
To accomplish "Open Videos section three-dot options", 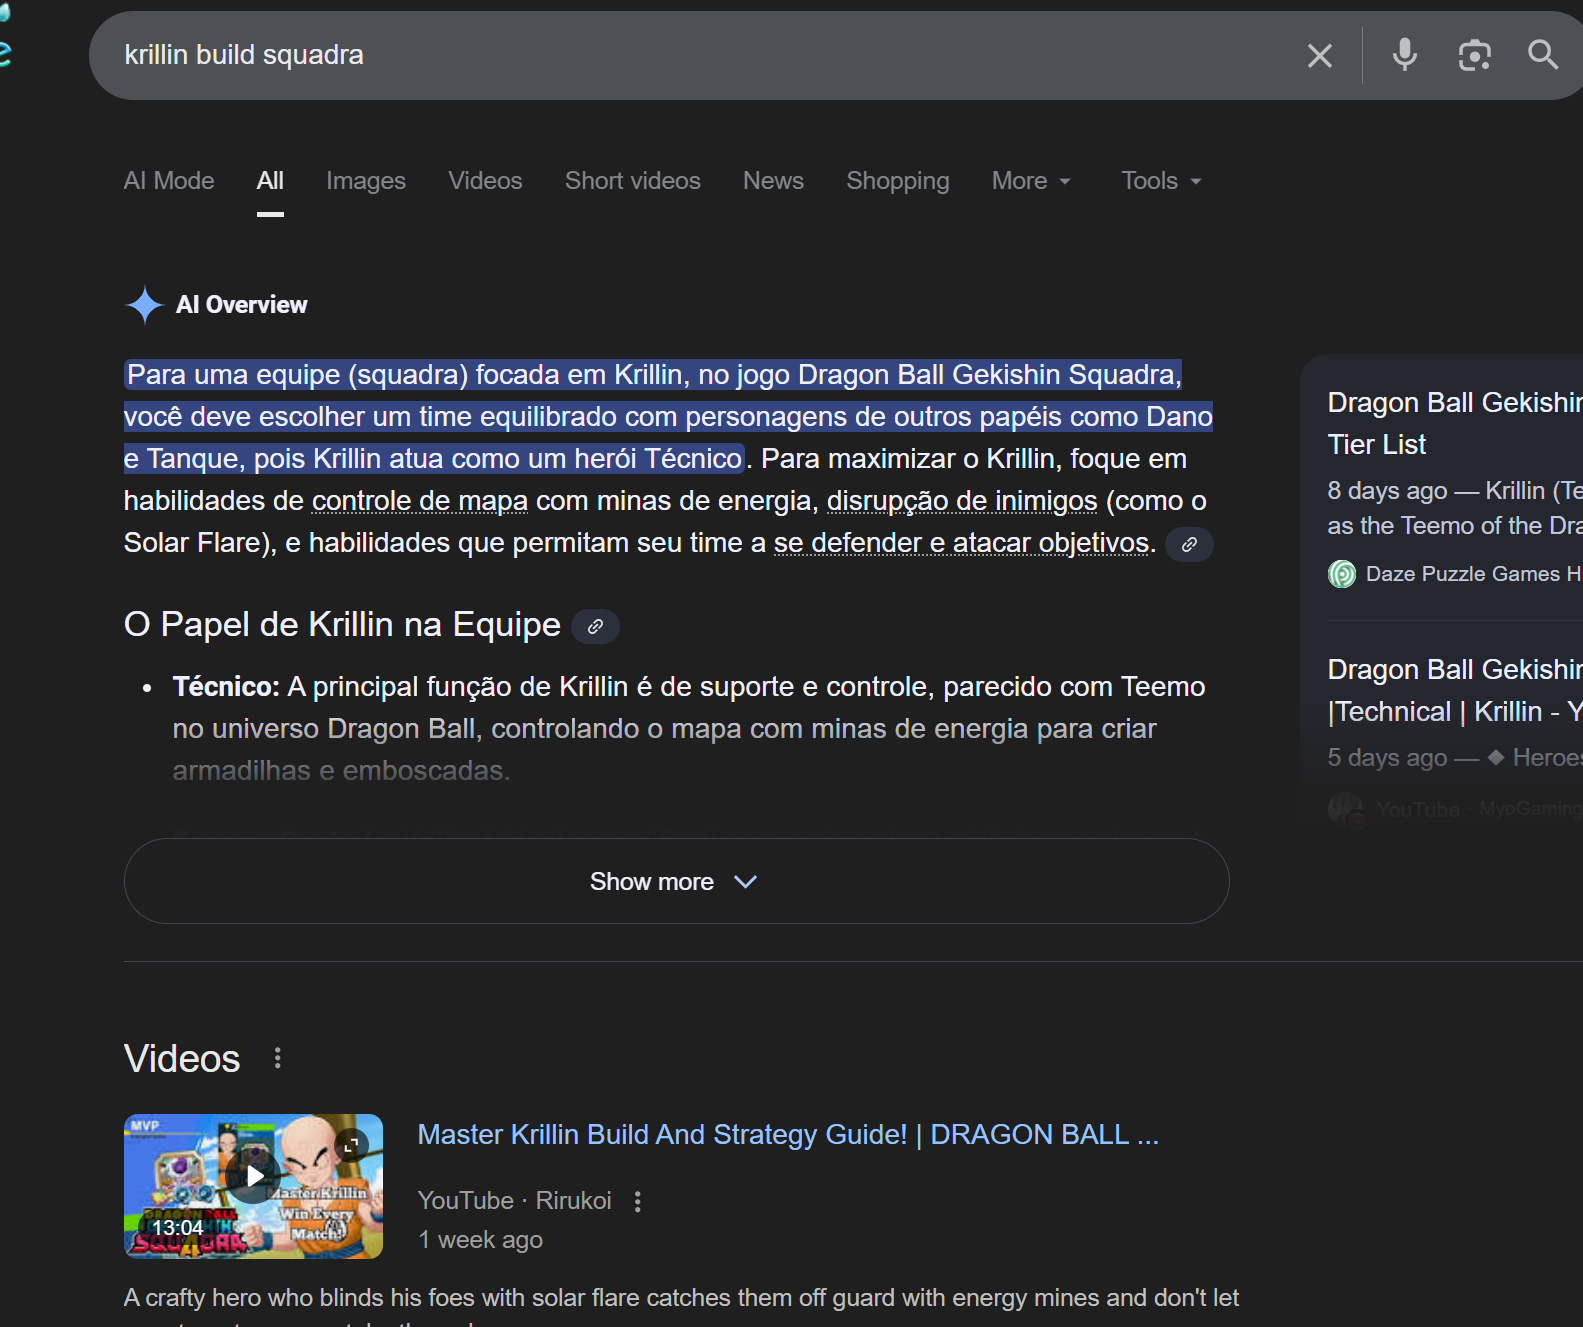I will click(x=278, y=1058).
